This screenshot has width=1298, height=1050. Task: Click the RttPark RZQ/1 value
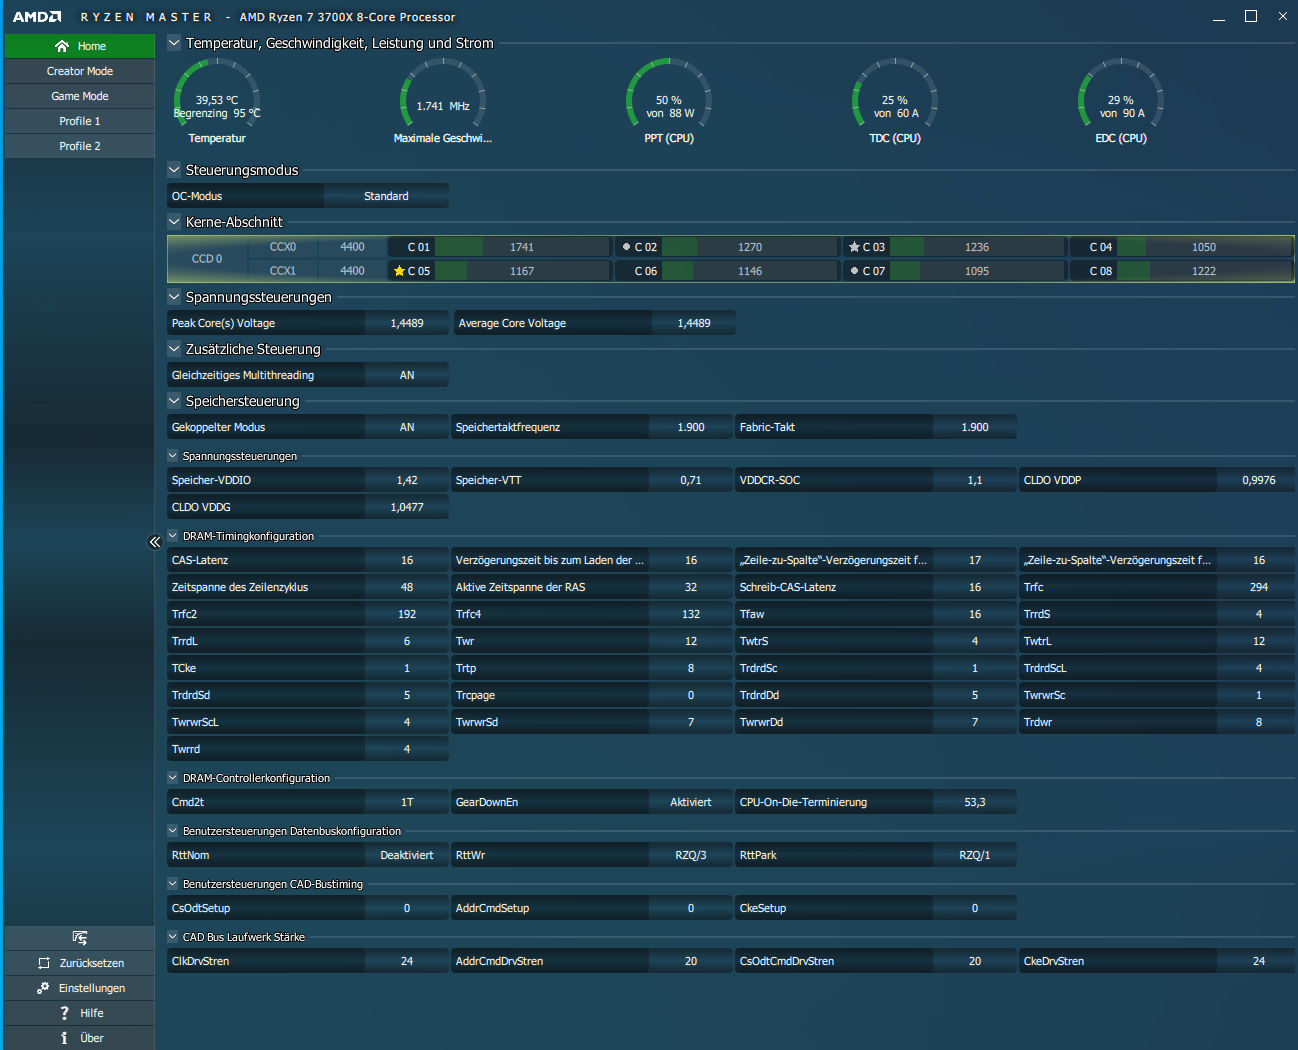pyautogui.click(x=975, y=855)
